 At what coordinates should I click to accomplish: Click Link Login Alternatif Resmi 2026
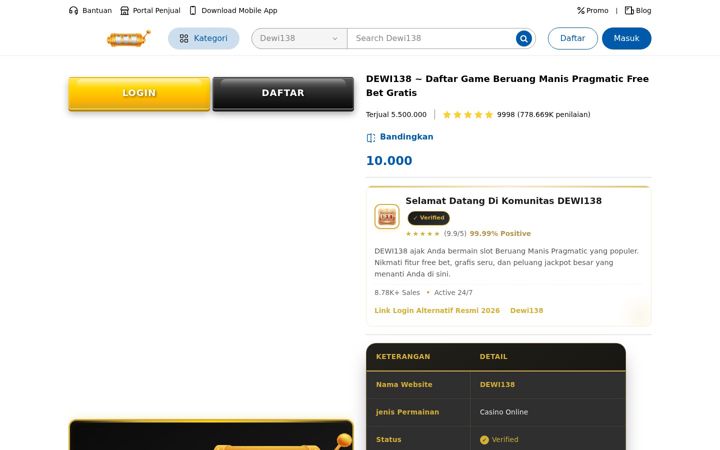click(x=437, y=311)
